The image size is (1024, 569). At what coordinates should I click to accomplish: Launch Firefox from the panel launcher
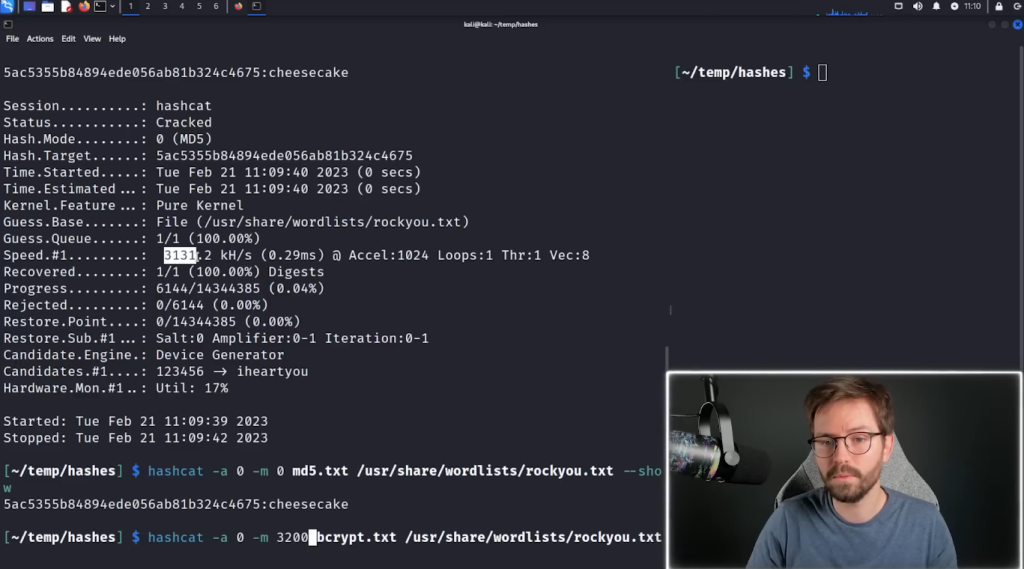[84, 7]
